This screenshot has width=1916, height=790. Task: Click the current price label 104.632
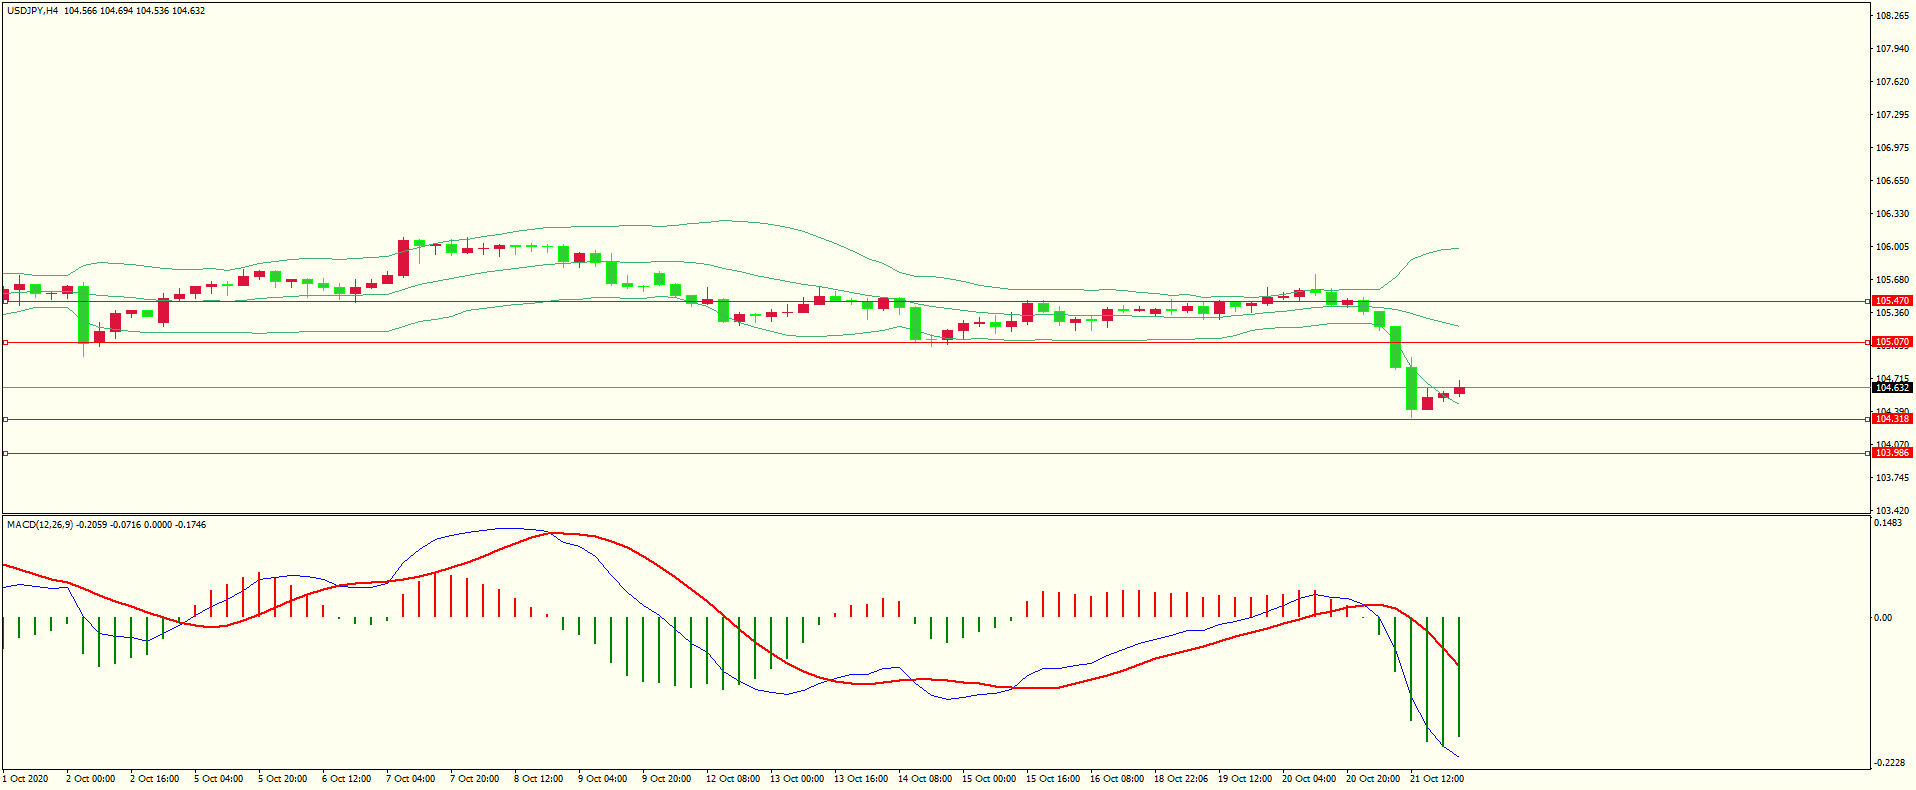click(1892, 388)
